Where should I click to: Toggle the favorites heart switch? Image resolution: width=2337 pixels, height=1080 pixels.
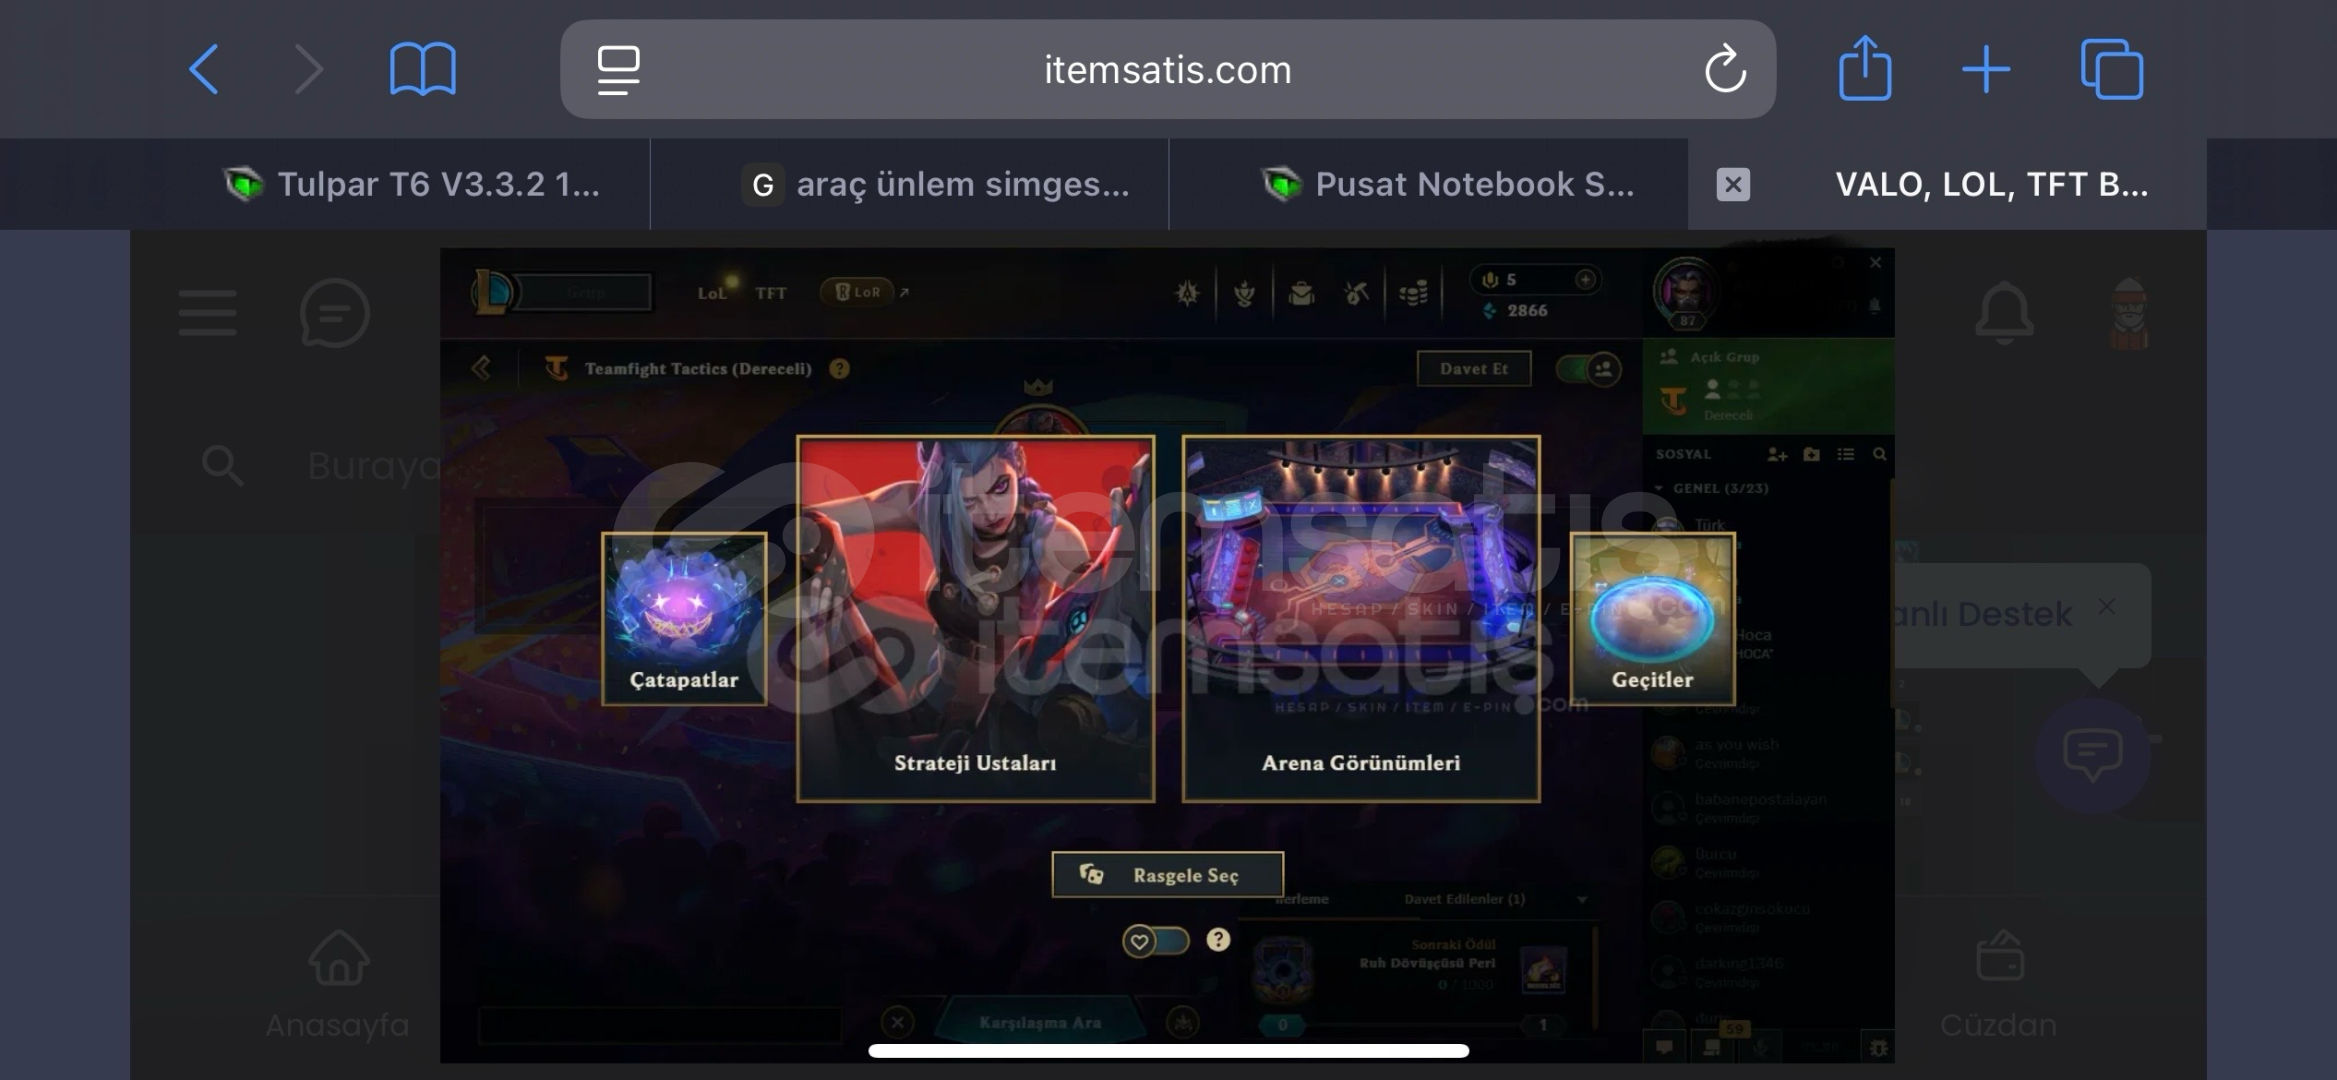click(x=1156, y=941)
